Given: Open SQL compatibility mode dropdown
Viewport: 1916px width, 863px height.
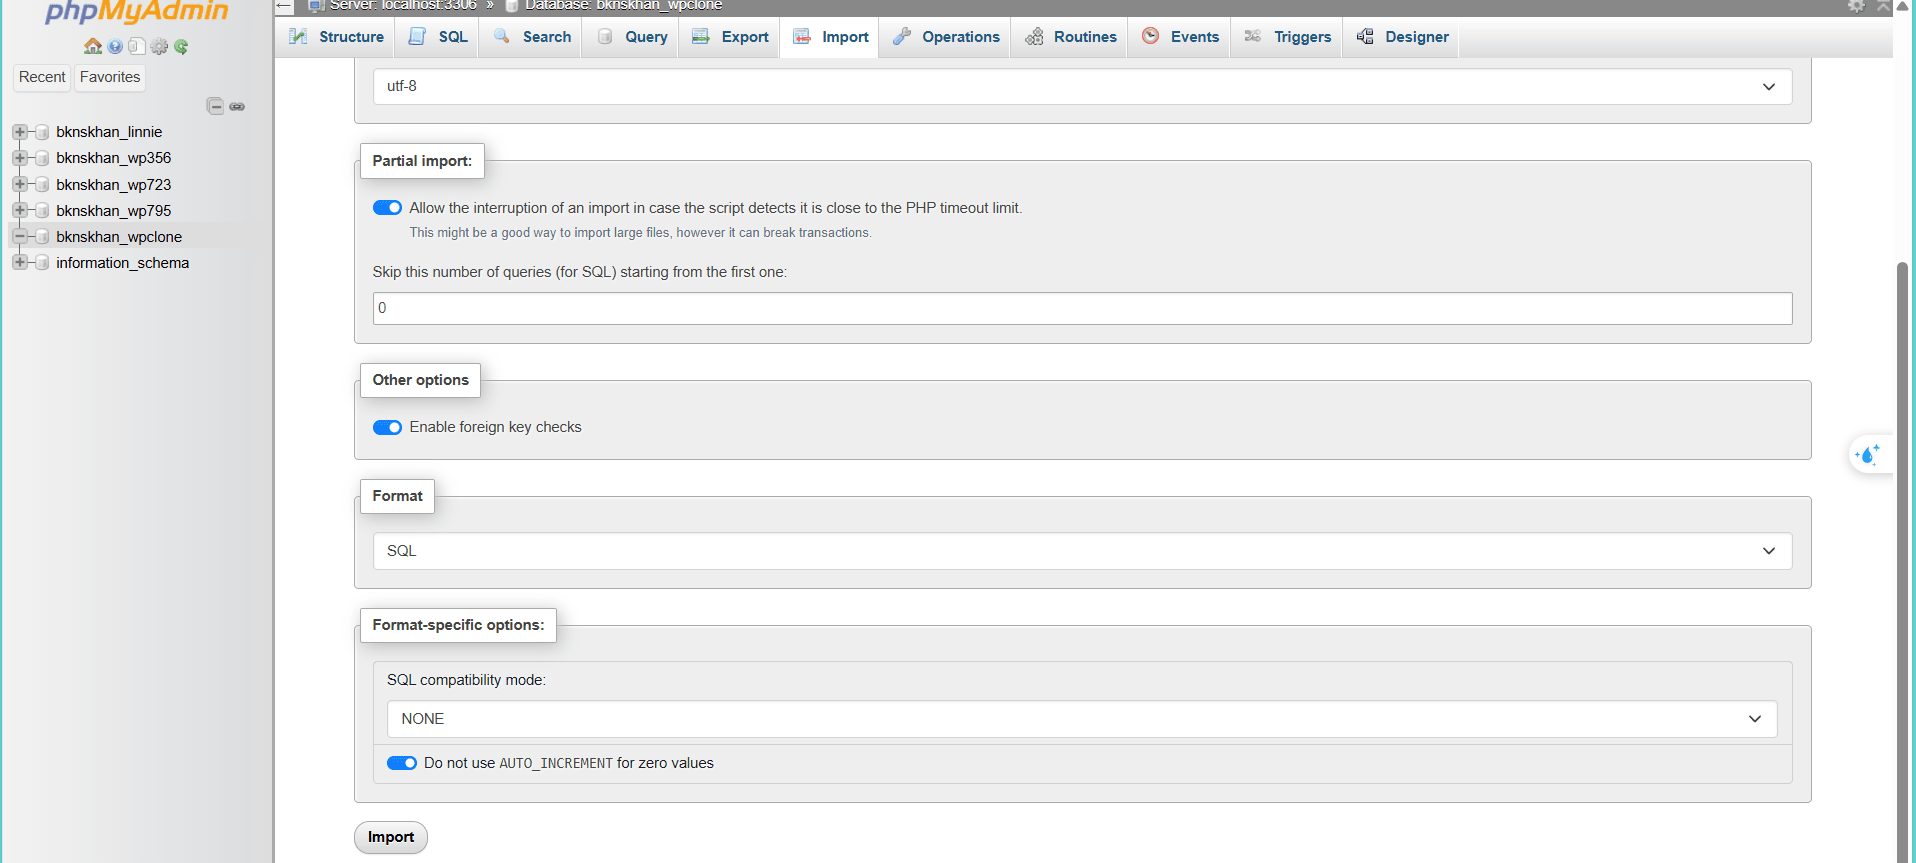Looking at the screenshot, I should click(1082, 719).
